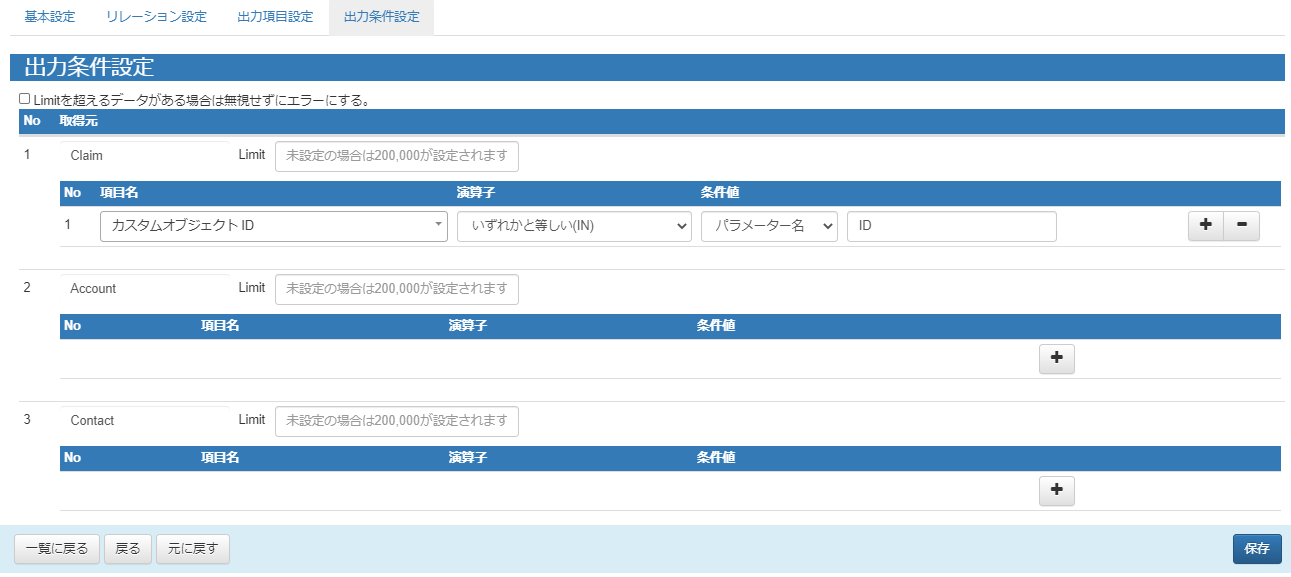Add a condition under the Contact section

pos(1057,491)
